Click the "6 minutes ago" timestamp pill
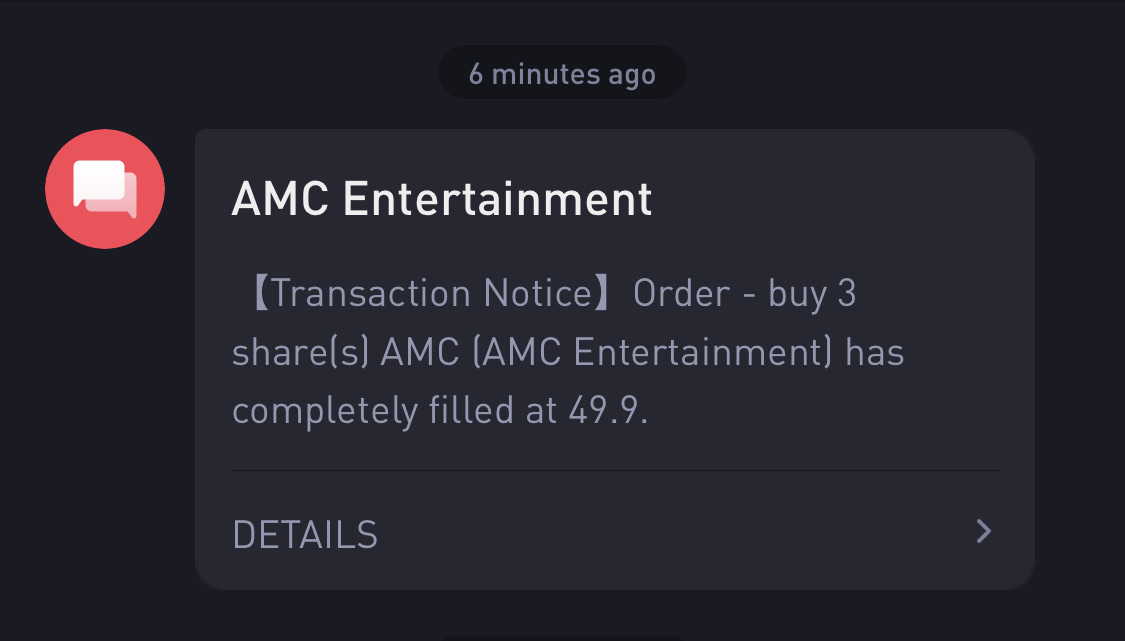 [x=562, y=73]
